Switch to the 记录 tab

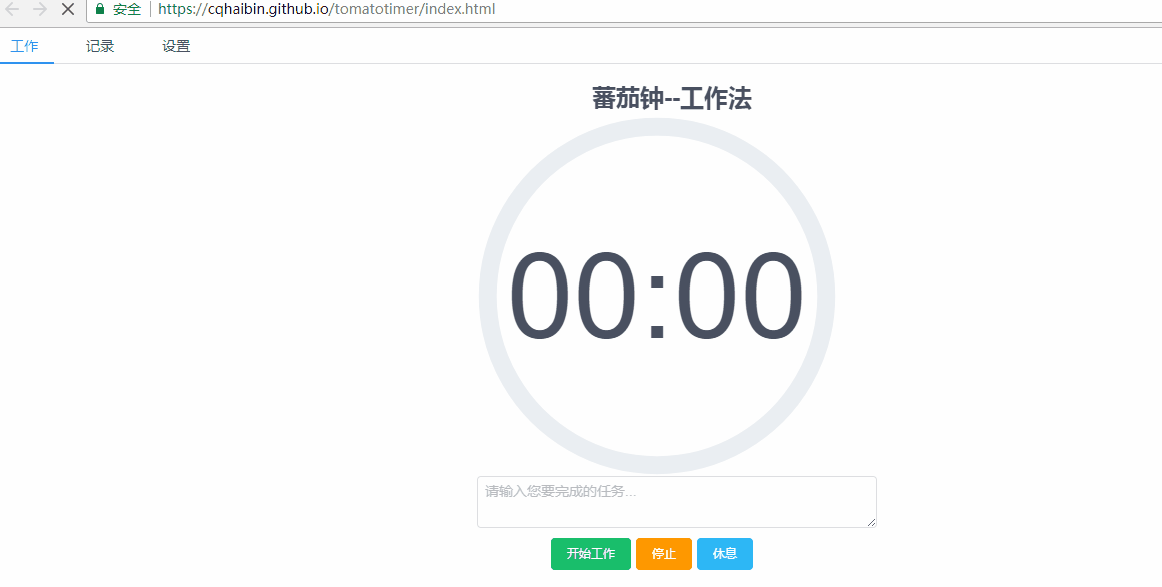click(x=99, y=45)
